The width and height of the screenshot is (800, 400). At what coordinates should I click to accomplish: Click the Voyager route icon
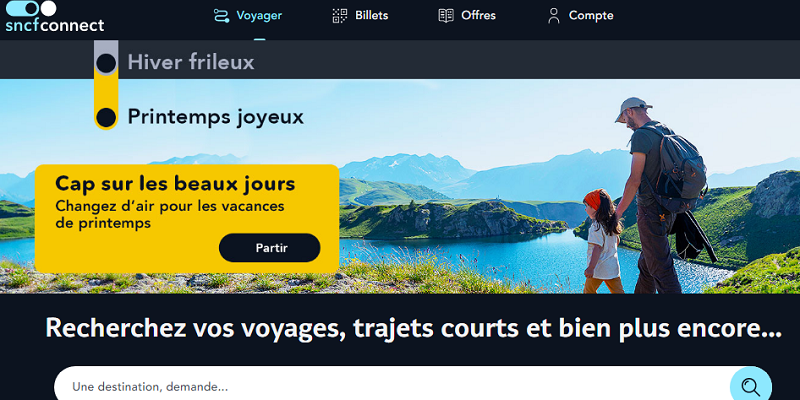pos(221,16)
